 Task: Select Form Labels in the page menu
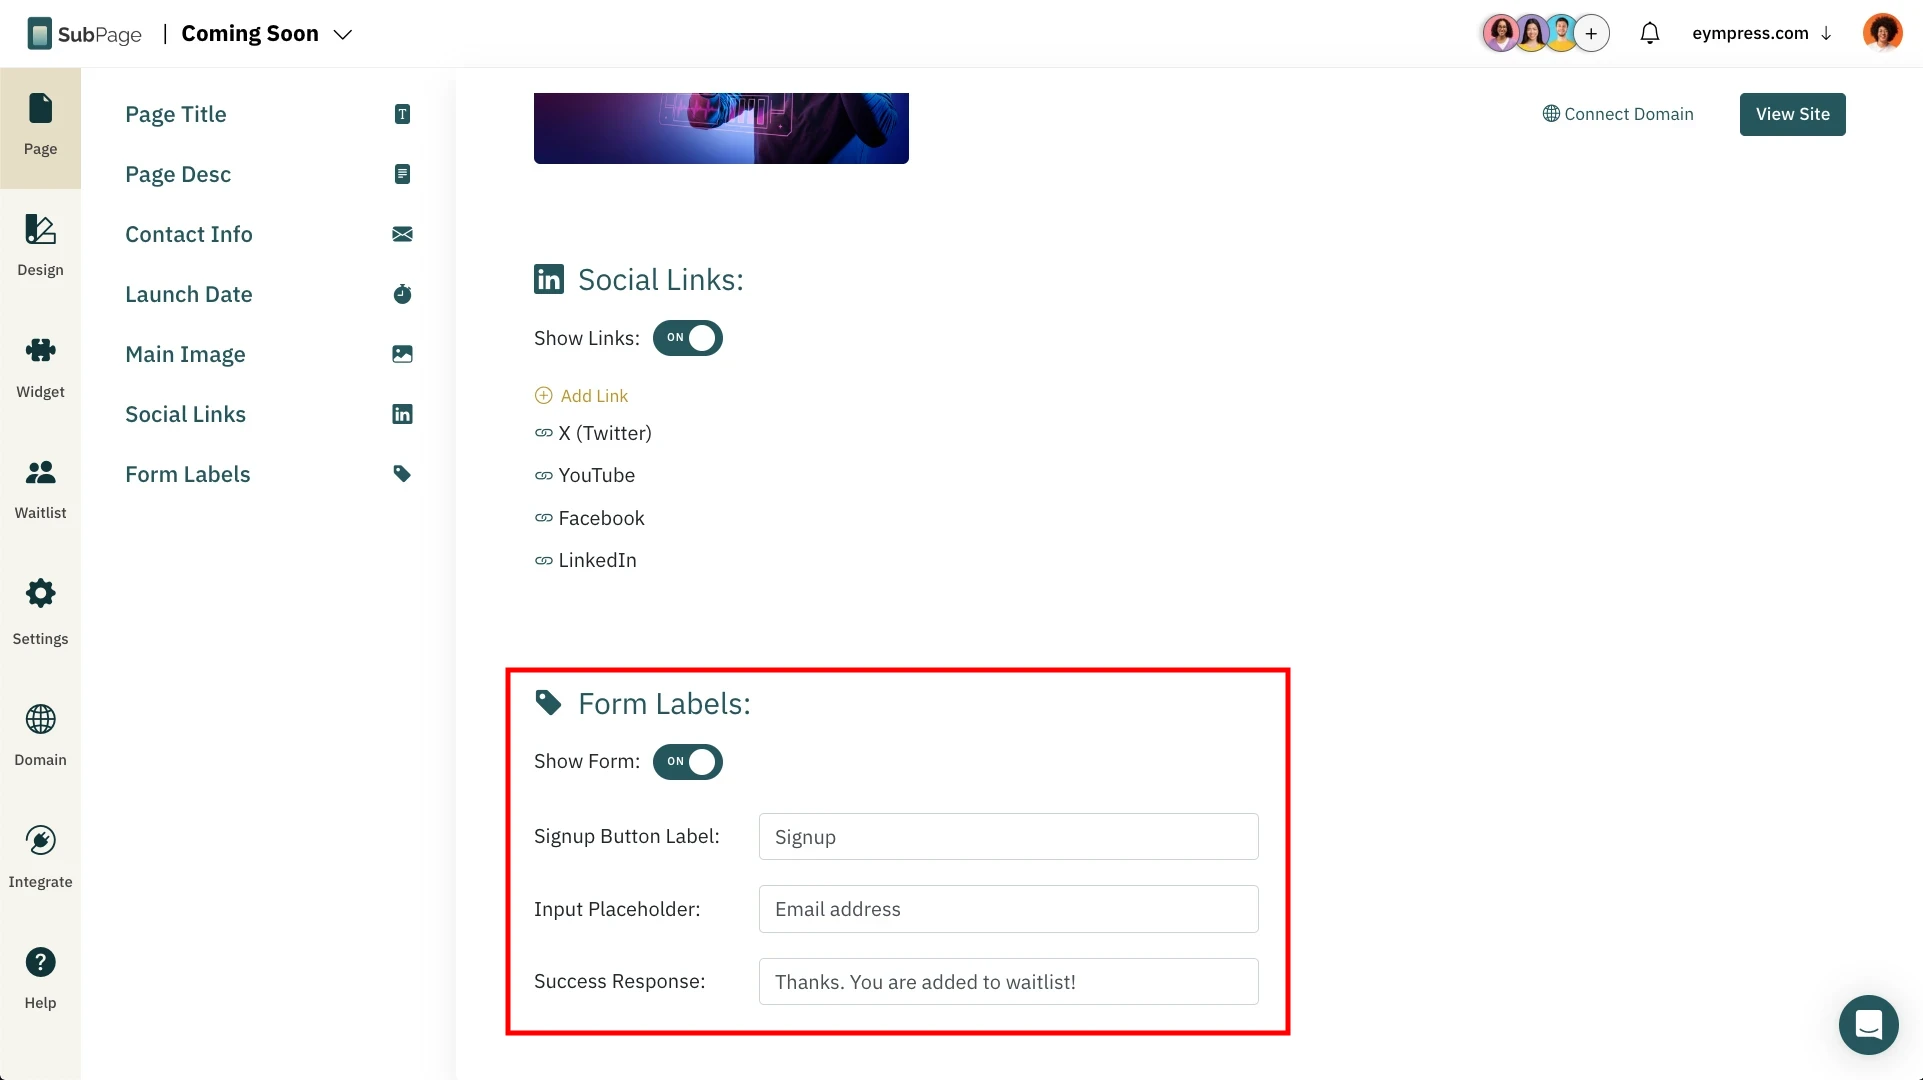coord(188,474)
